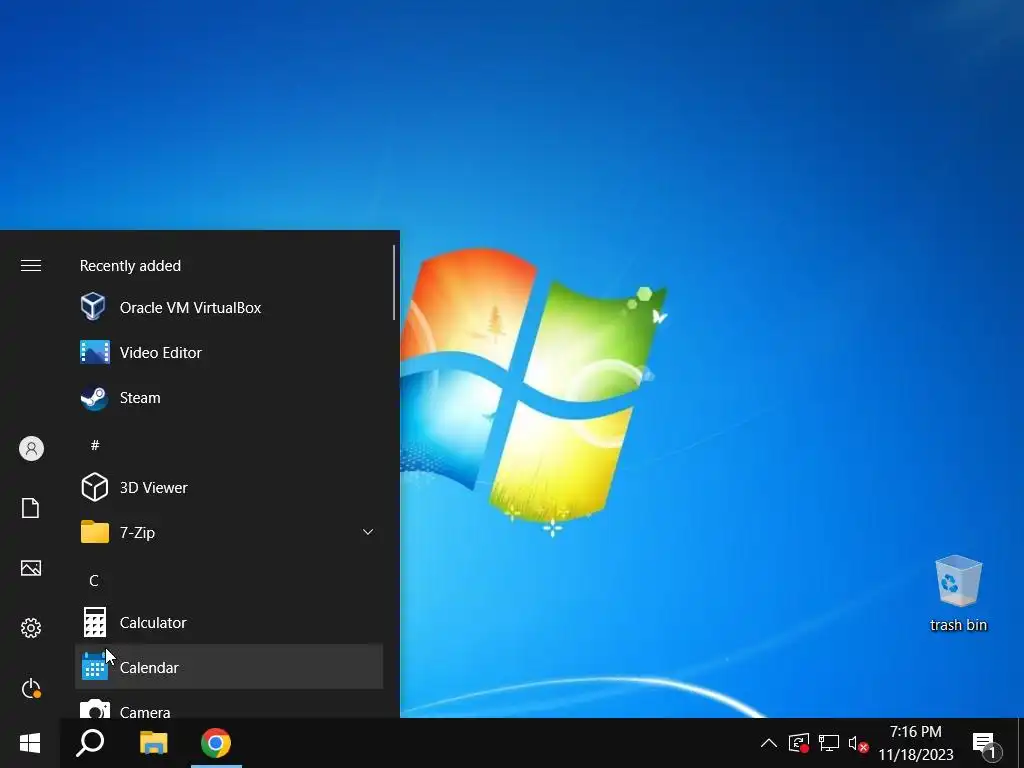The height and width of the screenshot is (768, 1024).
Task: Open File Explorer from taskbar
Action: tap(153, 743)
